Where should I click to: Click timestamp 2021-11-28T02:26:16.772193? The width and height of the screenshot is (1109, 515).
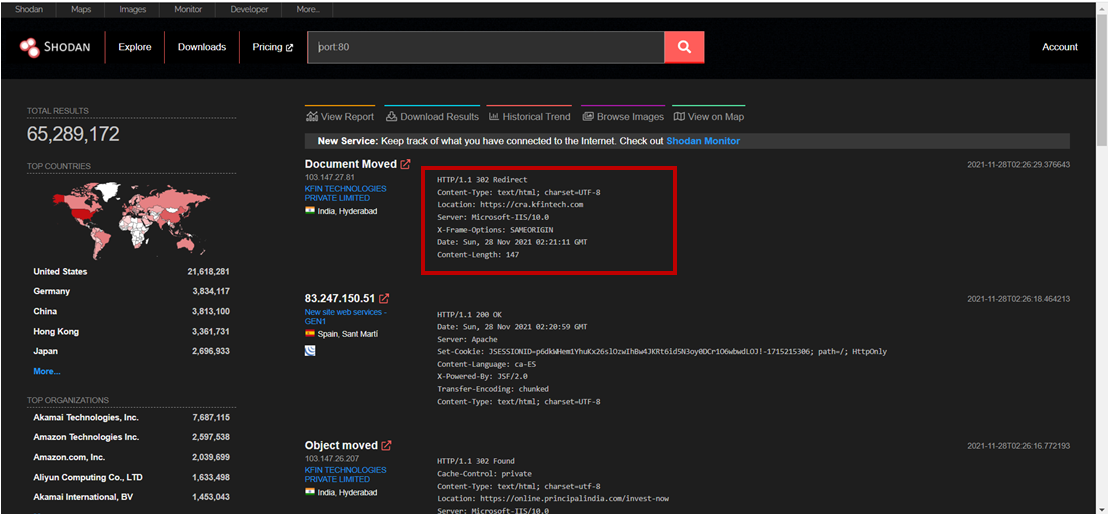pyautogui.click(x=1018, y=446)
